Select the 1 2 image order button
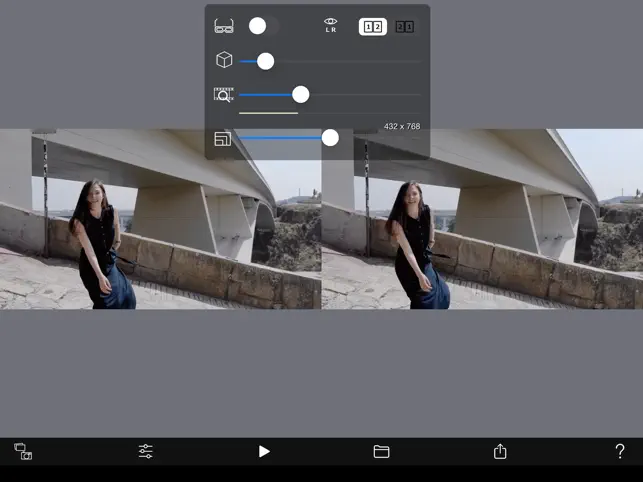 pos(373,27)
